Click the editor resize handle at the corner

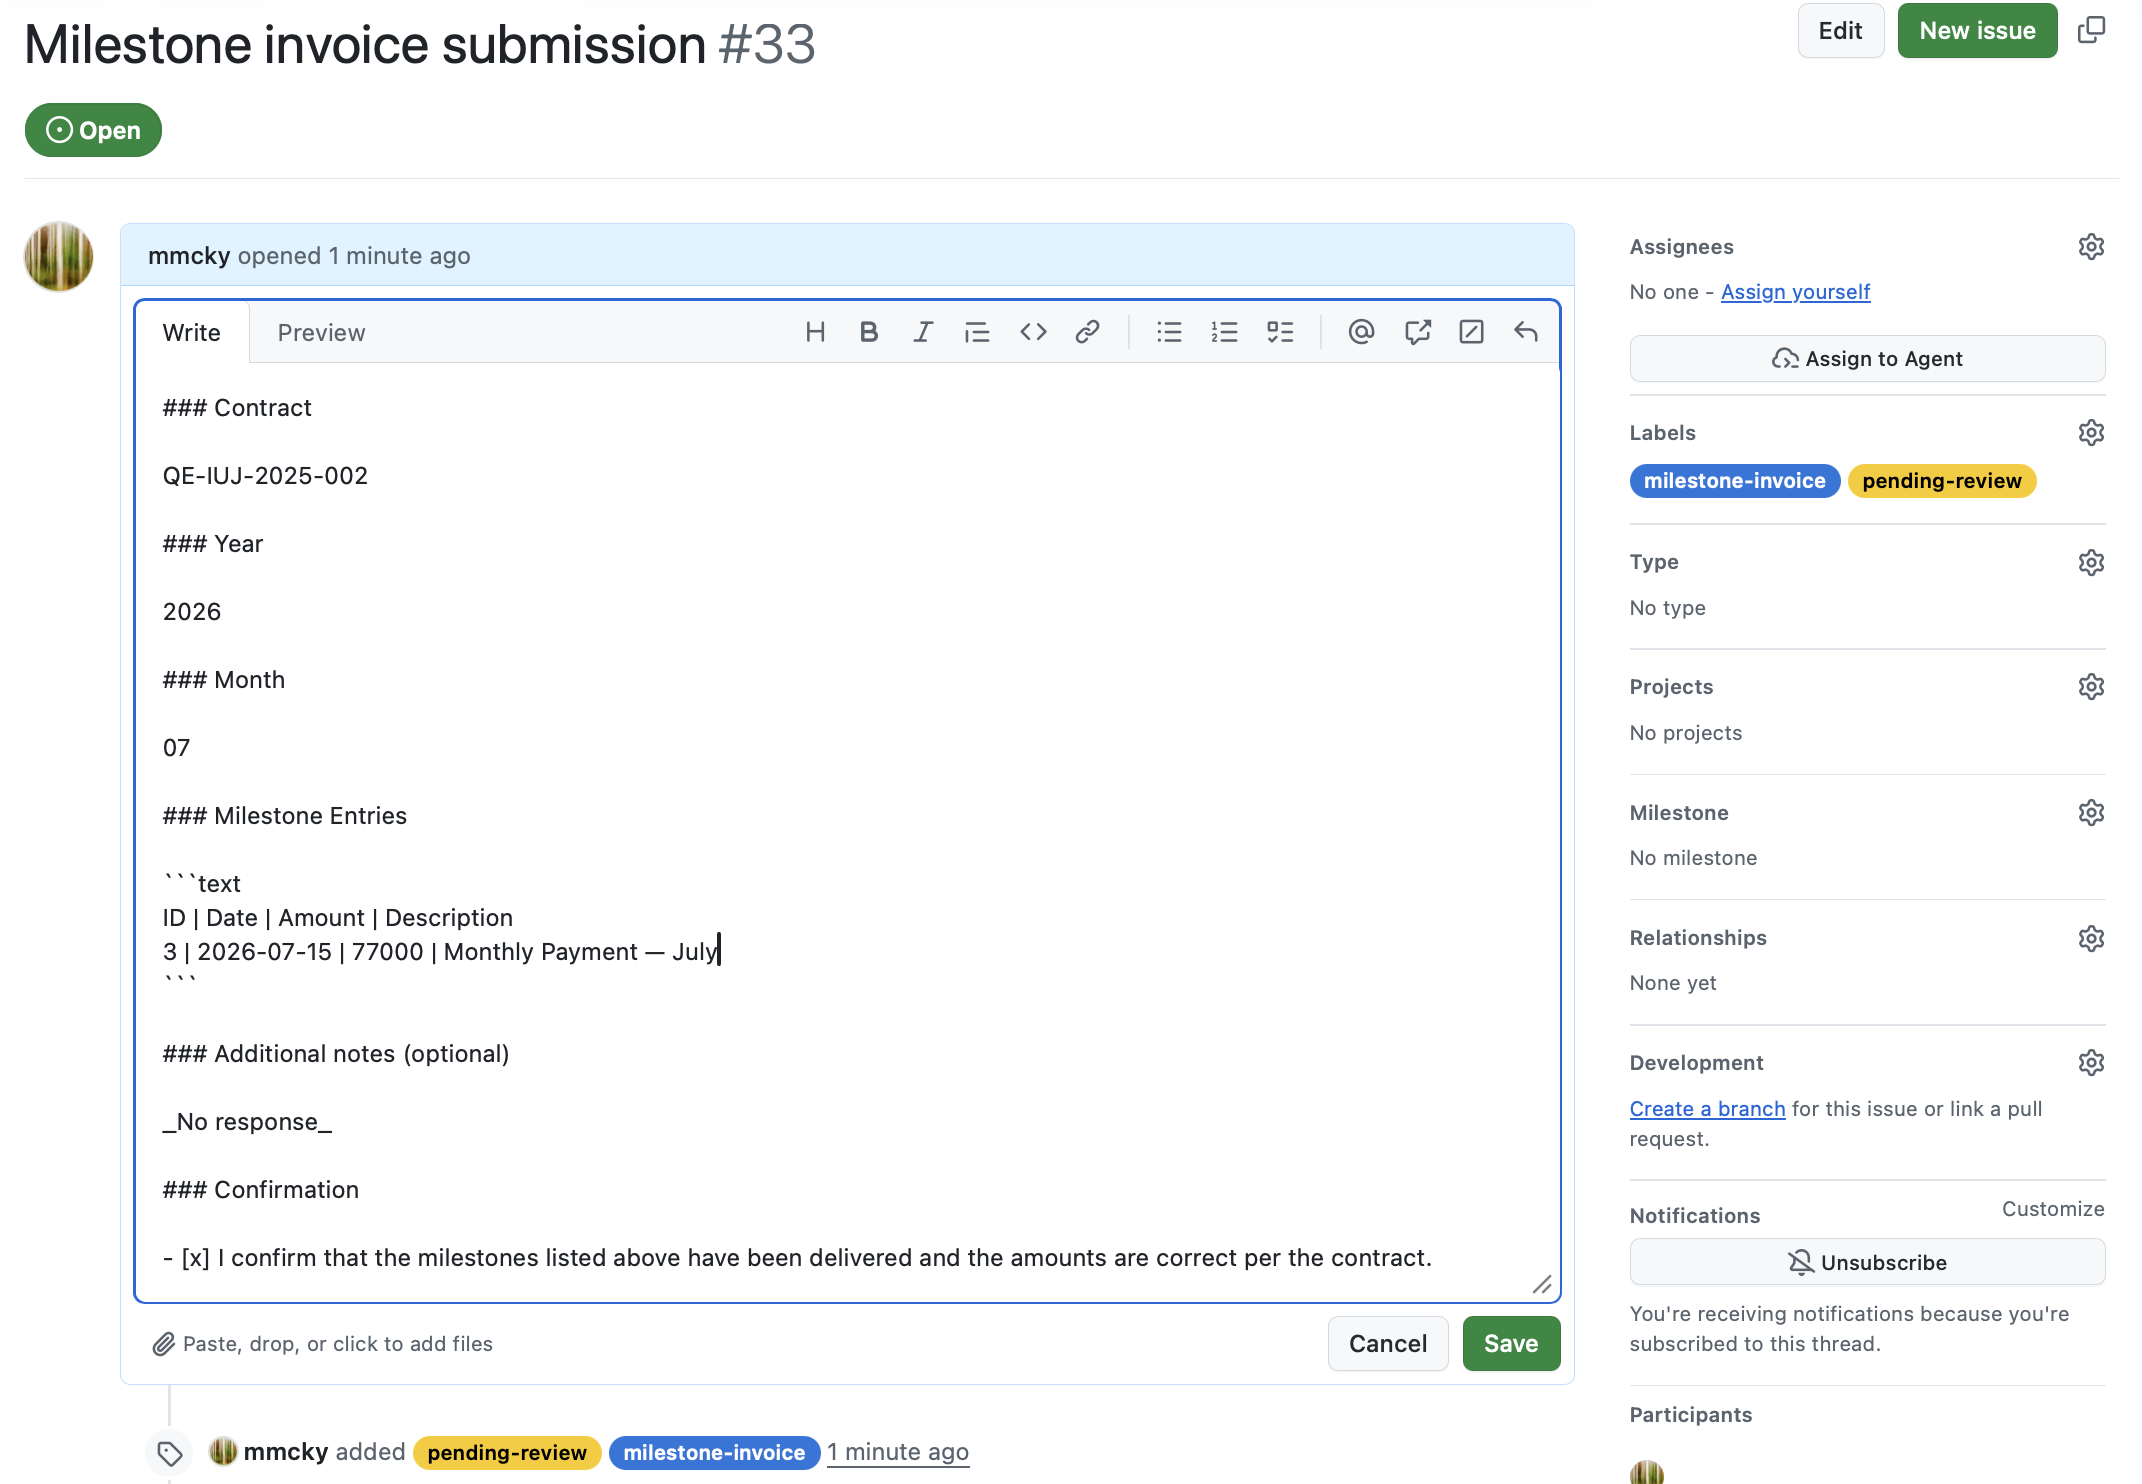click(1542, 1284)
